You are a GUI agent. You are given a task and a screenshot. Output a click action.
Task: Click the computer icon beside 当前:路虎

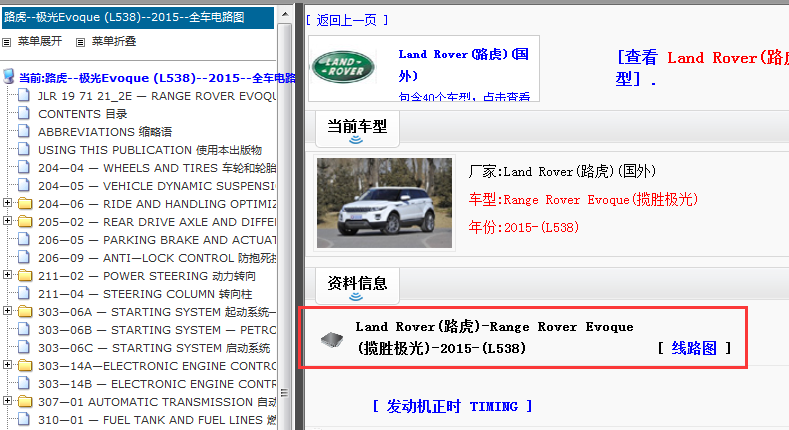(9, 77)
